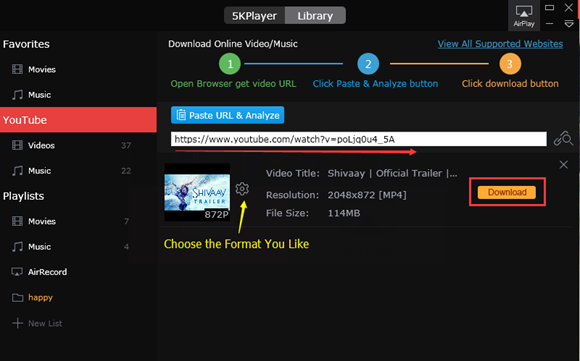This screenshot has height=361, width=580.
Task: Click the analyze link magnifier icon
Action: coord(563,139)
